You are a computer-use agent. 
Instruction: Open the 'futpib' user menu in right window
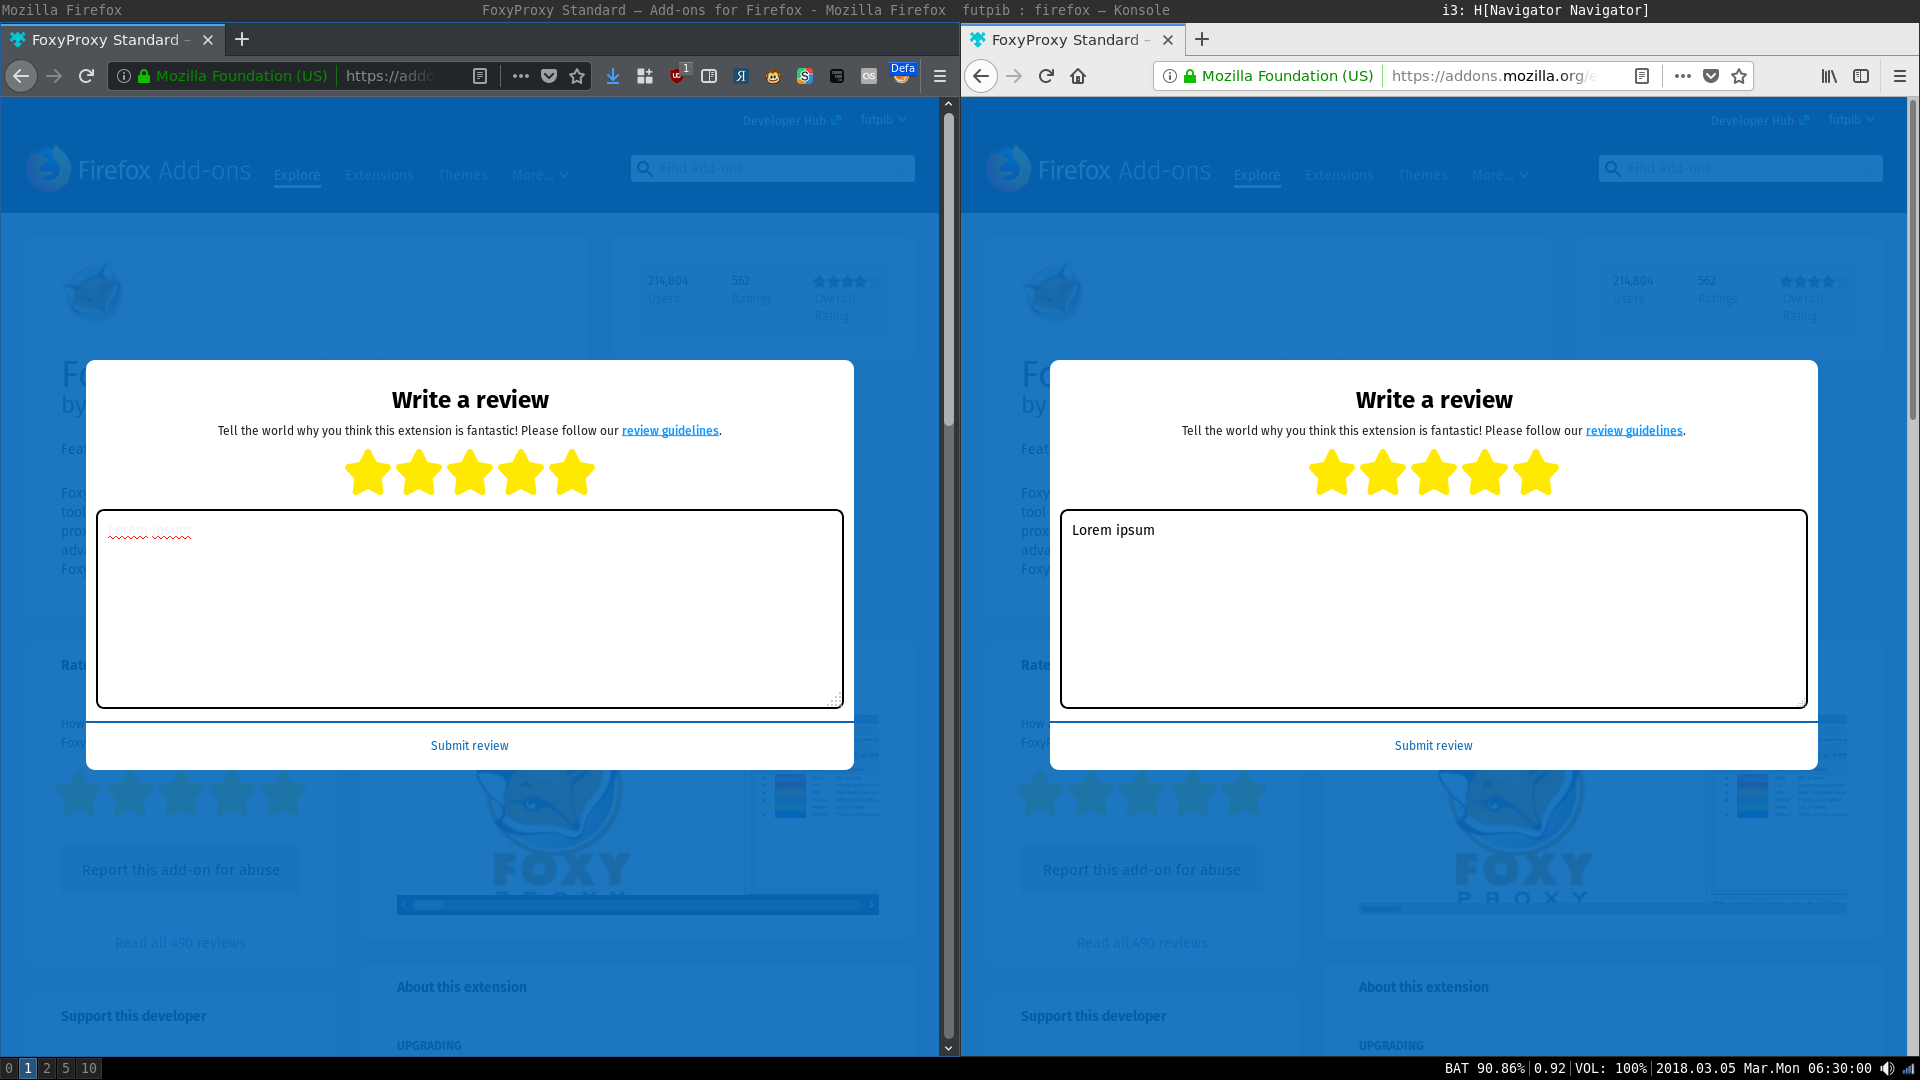(x=1852, y=120)
